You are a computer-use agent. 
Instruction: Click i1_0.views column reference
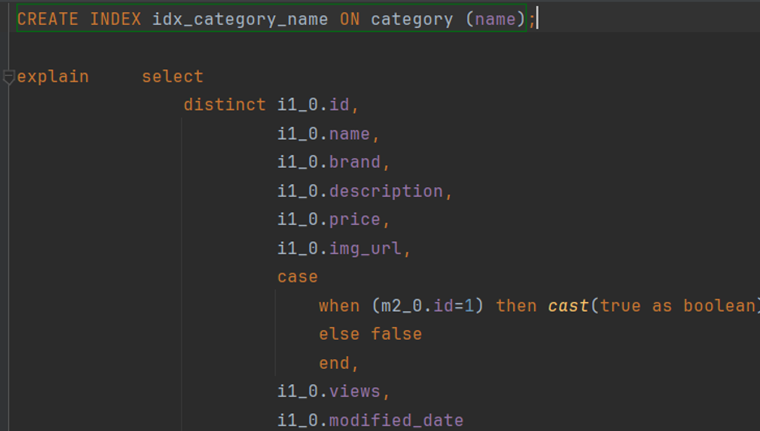coord(329,391)
